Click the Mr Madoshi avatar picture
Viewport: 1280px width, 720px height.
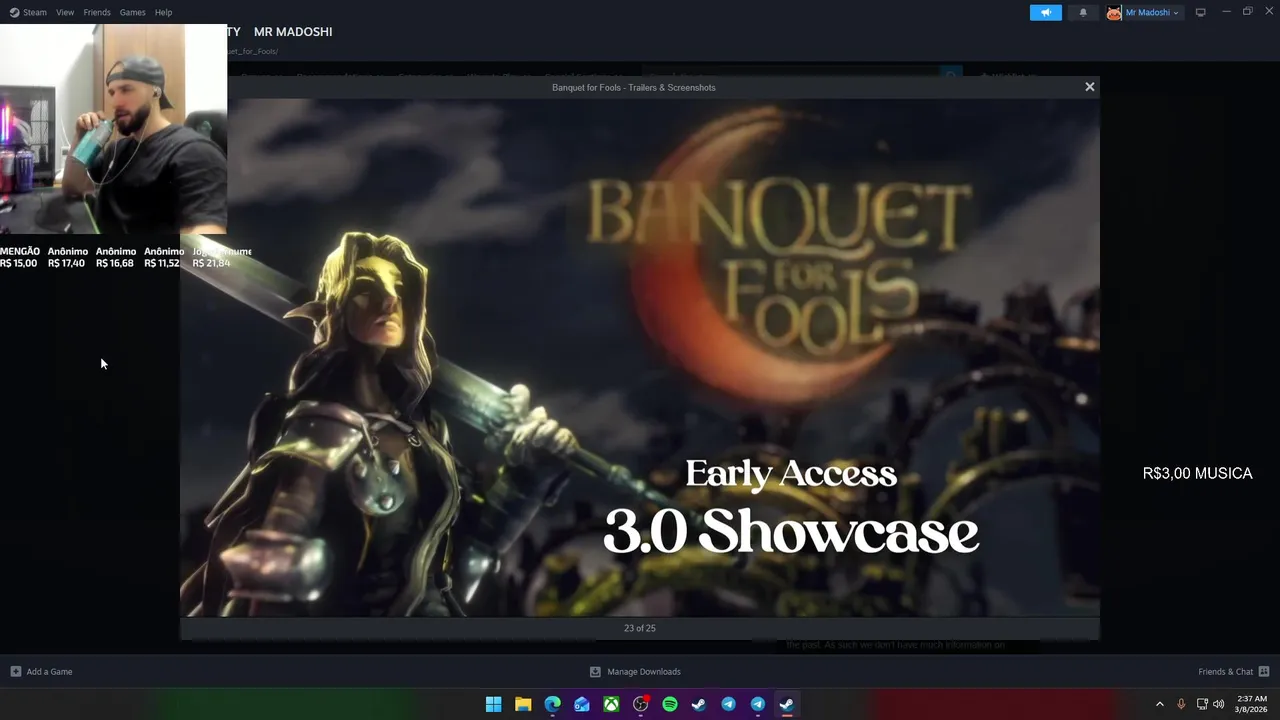tap(1114, 12)
